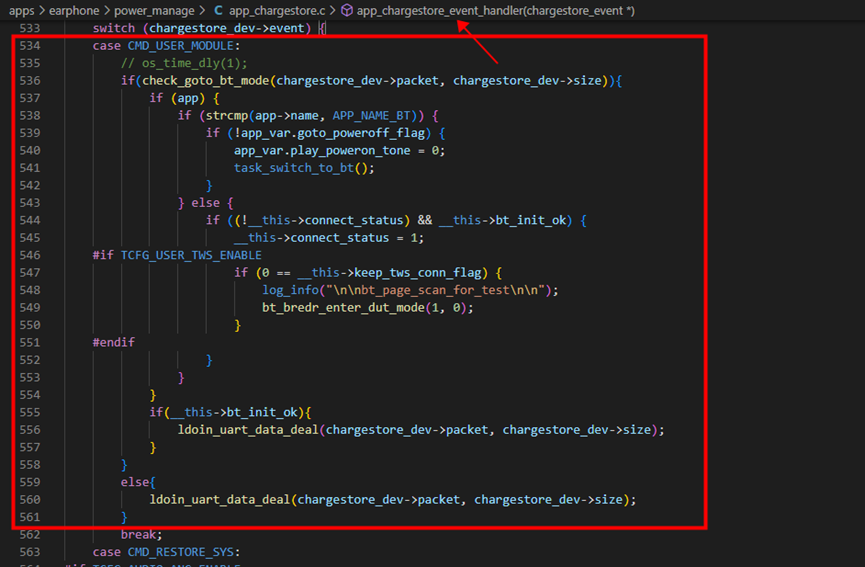This screenshot has width=865, height=567.
Task: Open the 'apps' breadcrumb folder
Action: 22,10
